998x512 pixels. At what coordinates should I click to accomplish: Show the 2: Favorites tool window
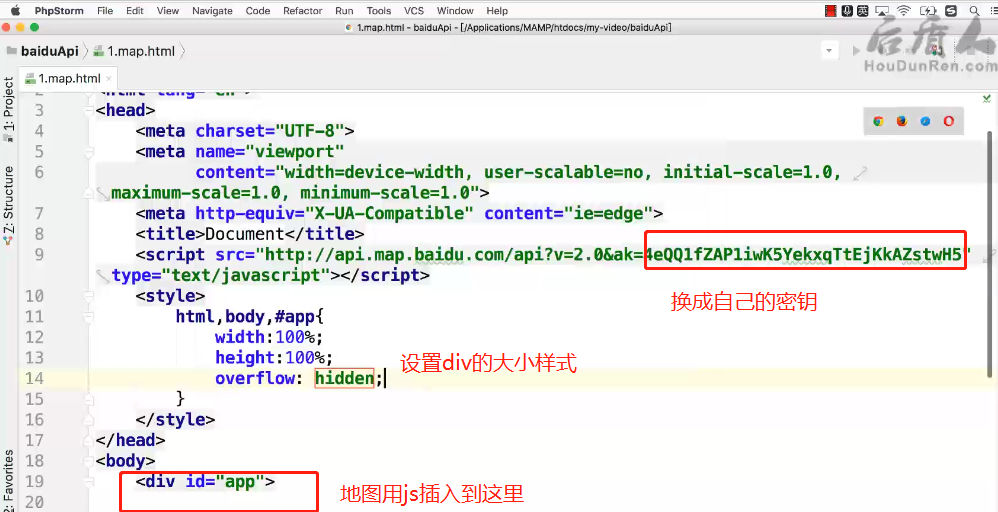pyautogui.click(x=8, y=481)
